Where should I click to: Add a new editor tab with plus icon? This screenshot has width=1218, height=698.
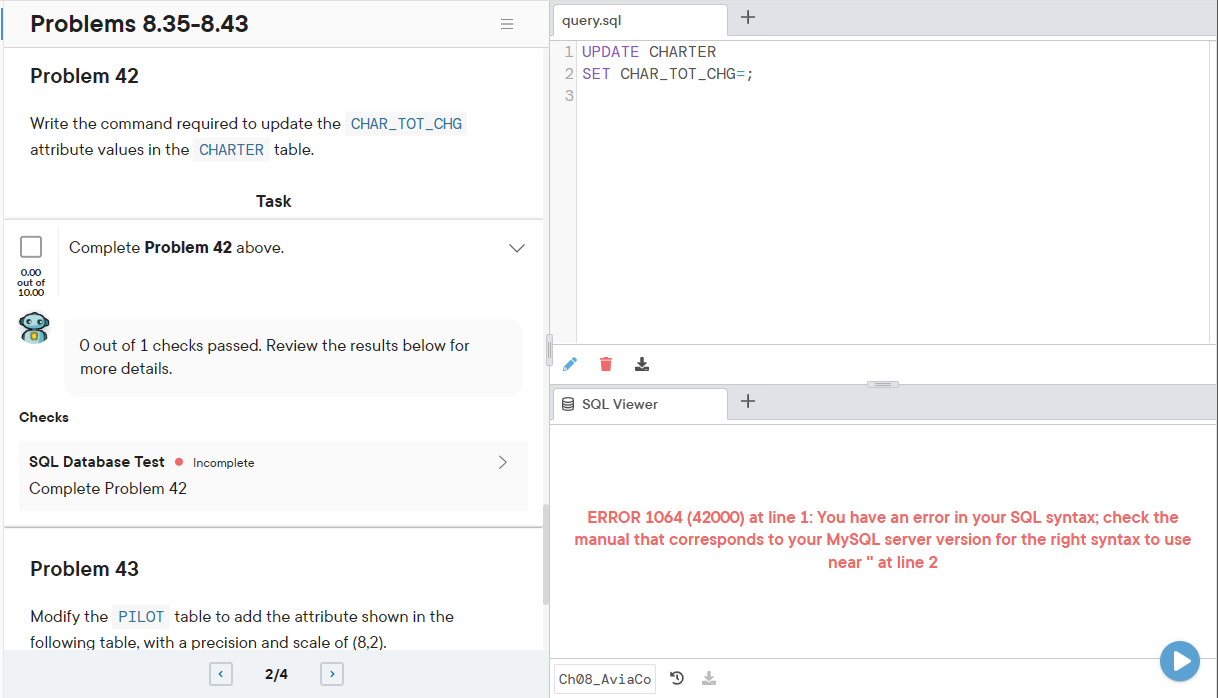point(748,17)
